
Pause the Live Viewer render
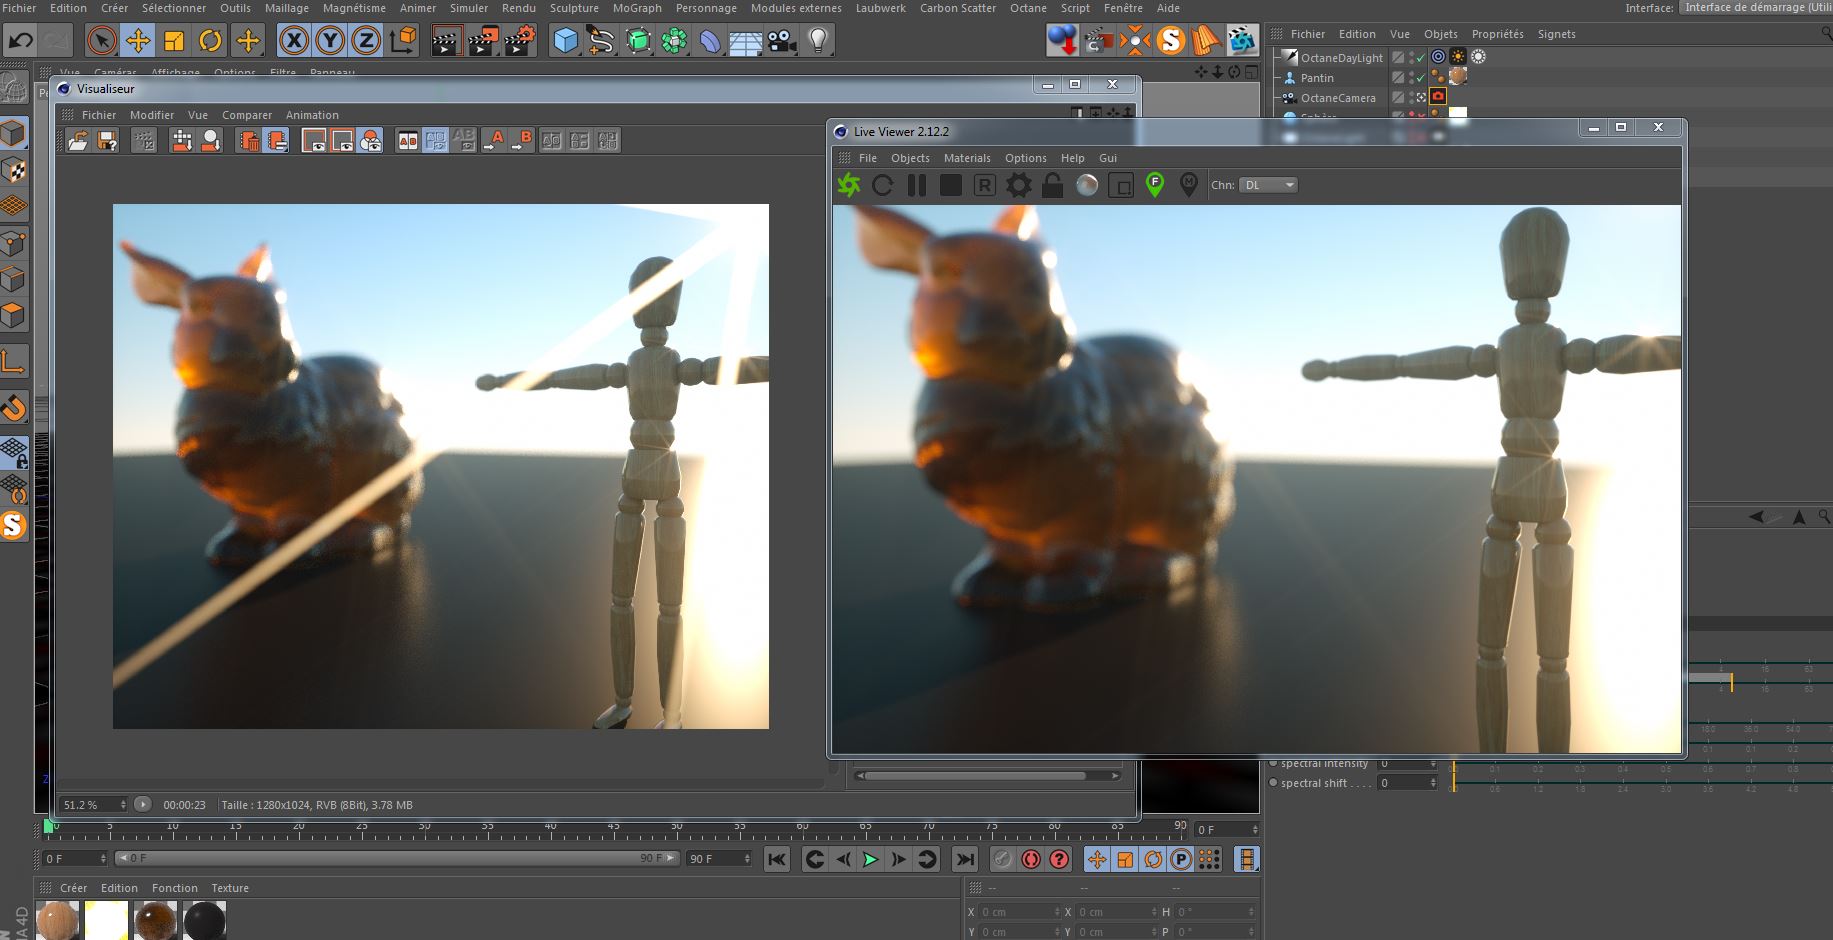coord(916,185)
